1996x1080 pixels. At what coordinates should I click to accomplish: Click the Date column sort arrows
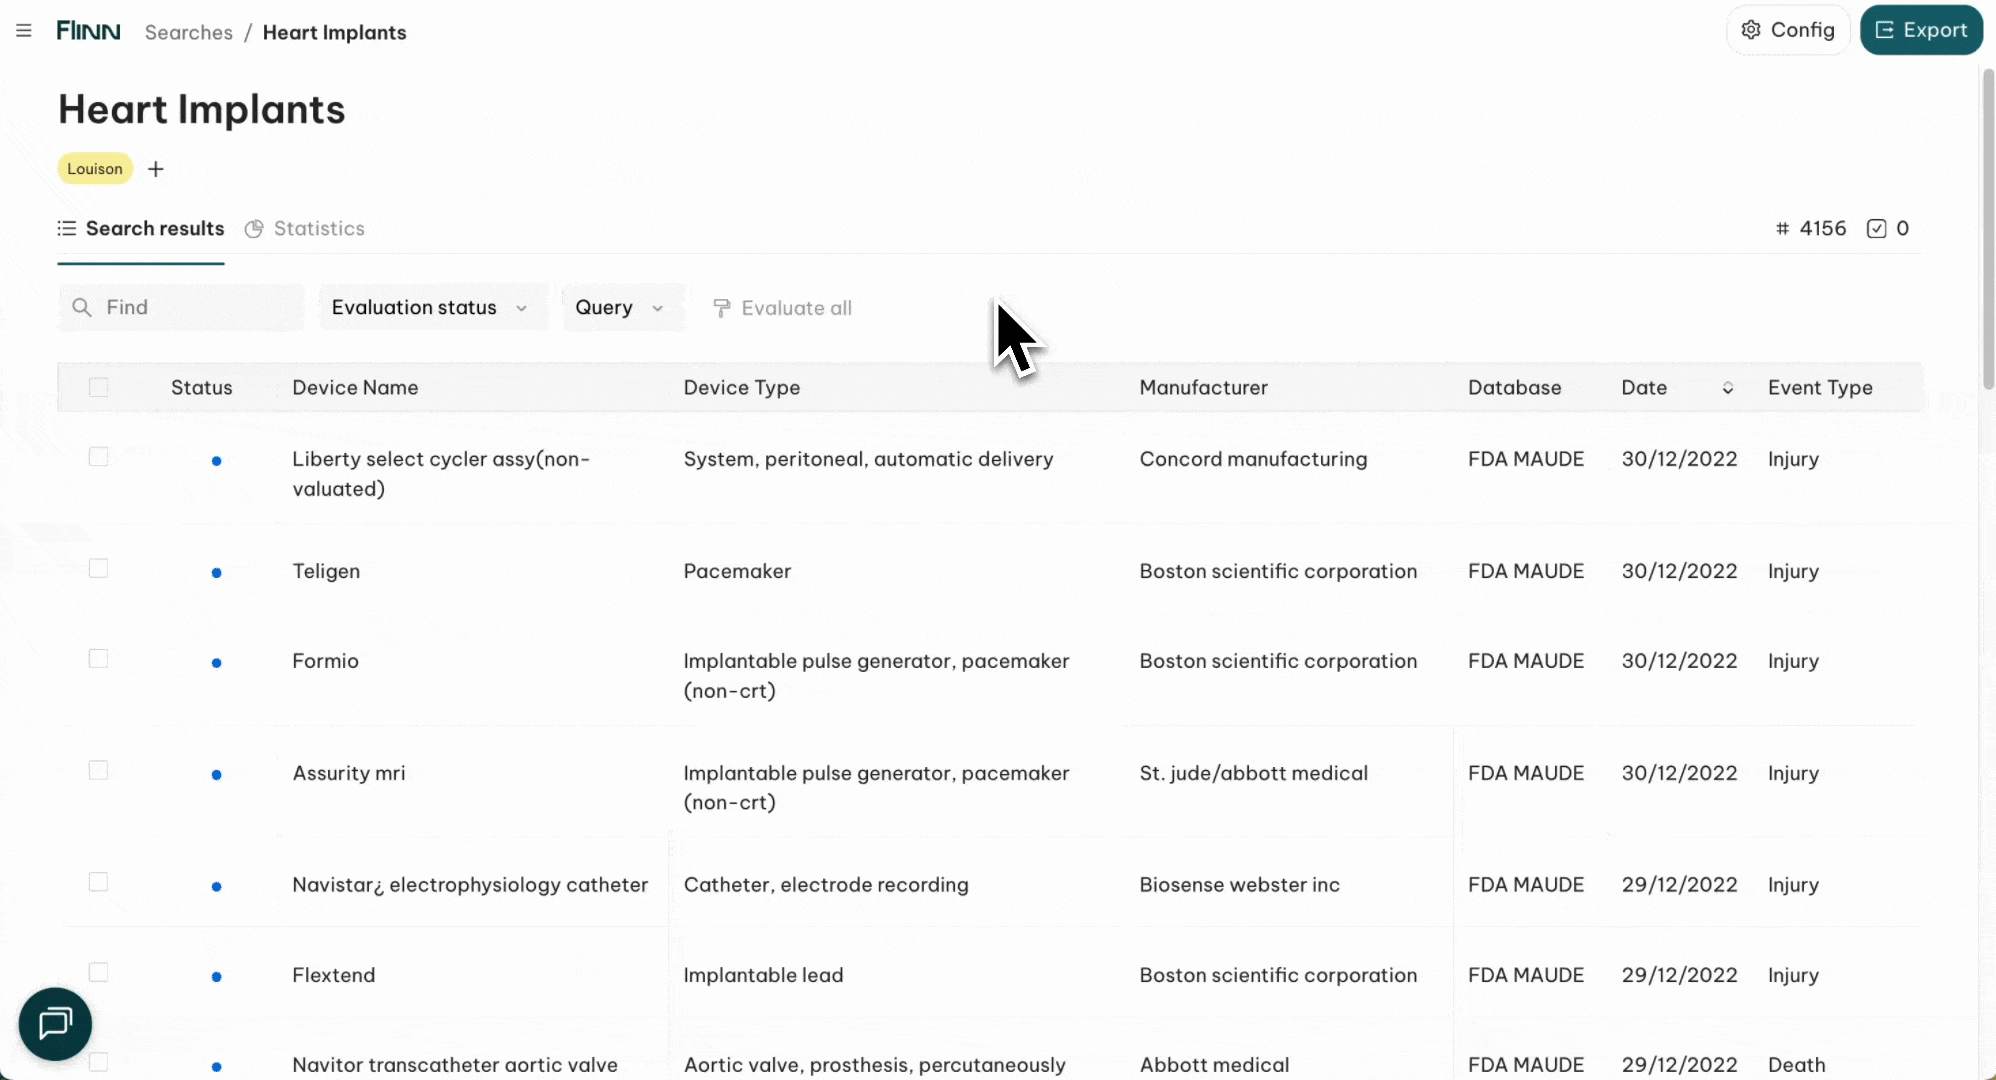click(1727, 388)
